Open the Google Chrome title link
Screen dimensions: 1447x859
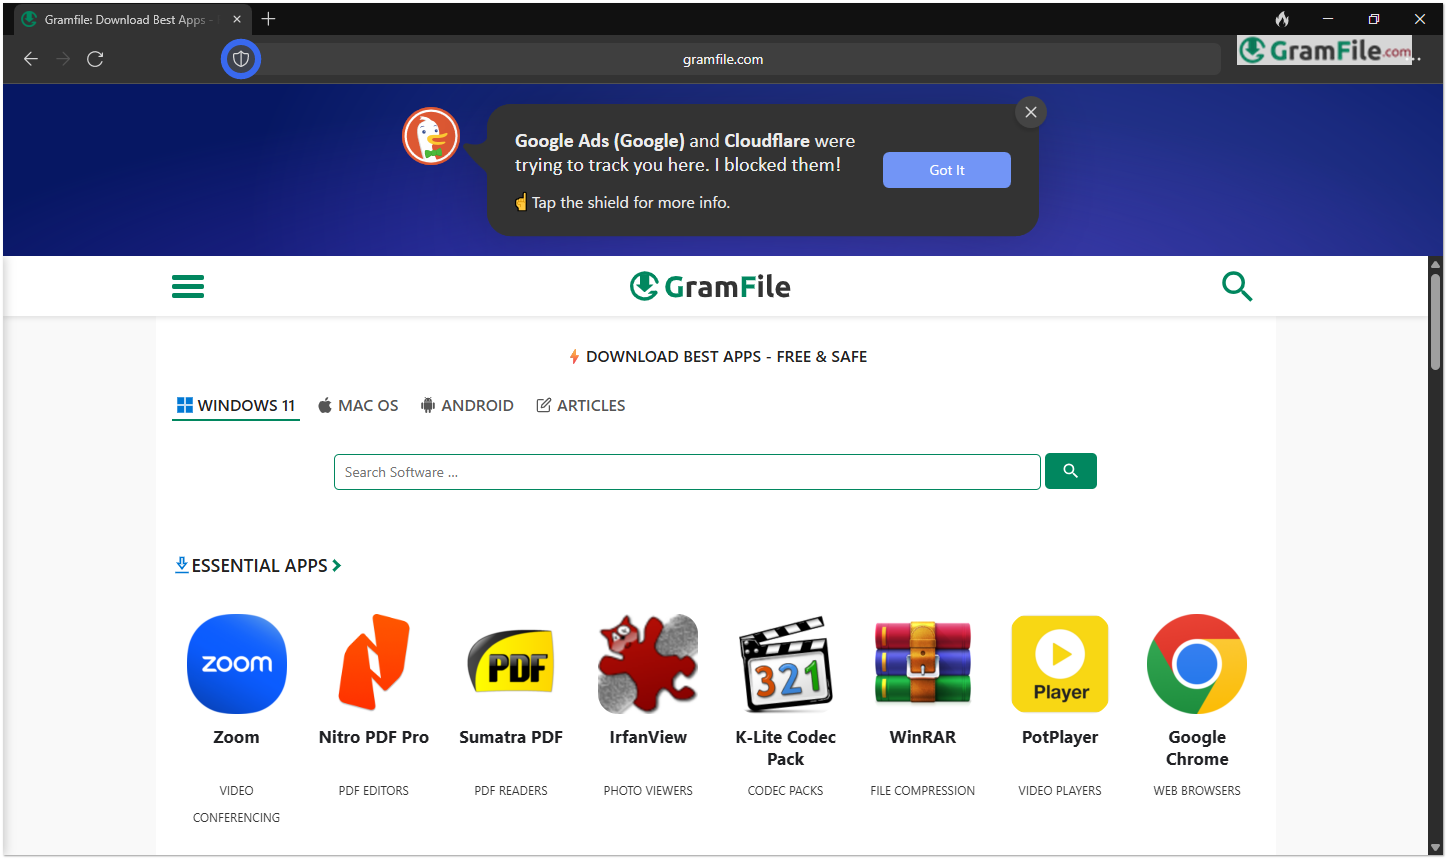[1197, 748]
